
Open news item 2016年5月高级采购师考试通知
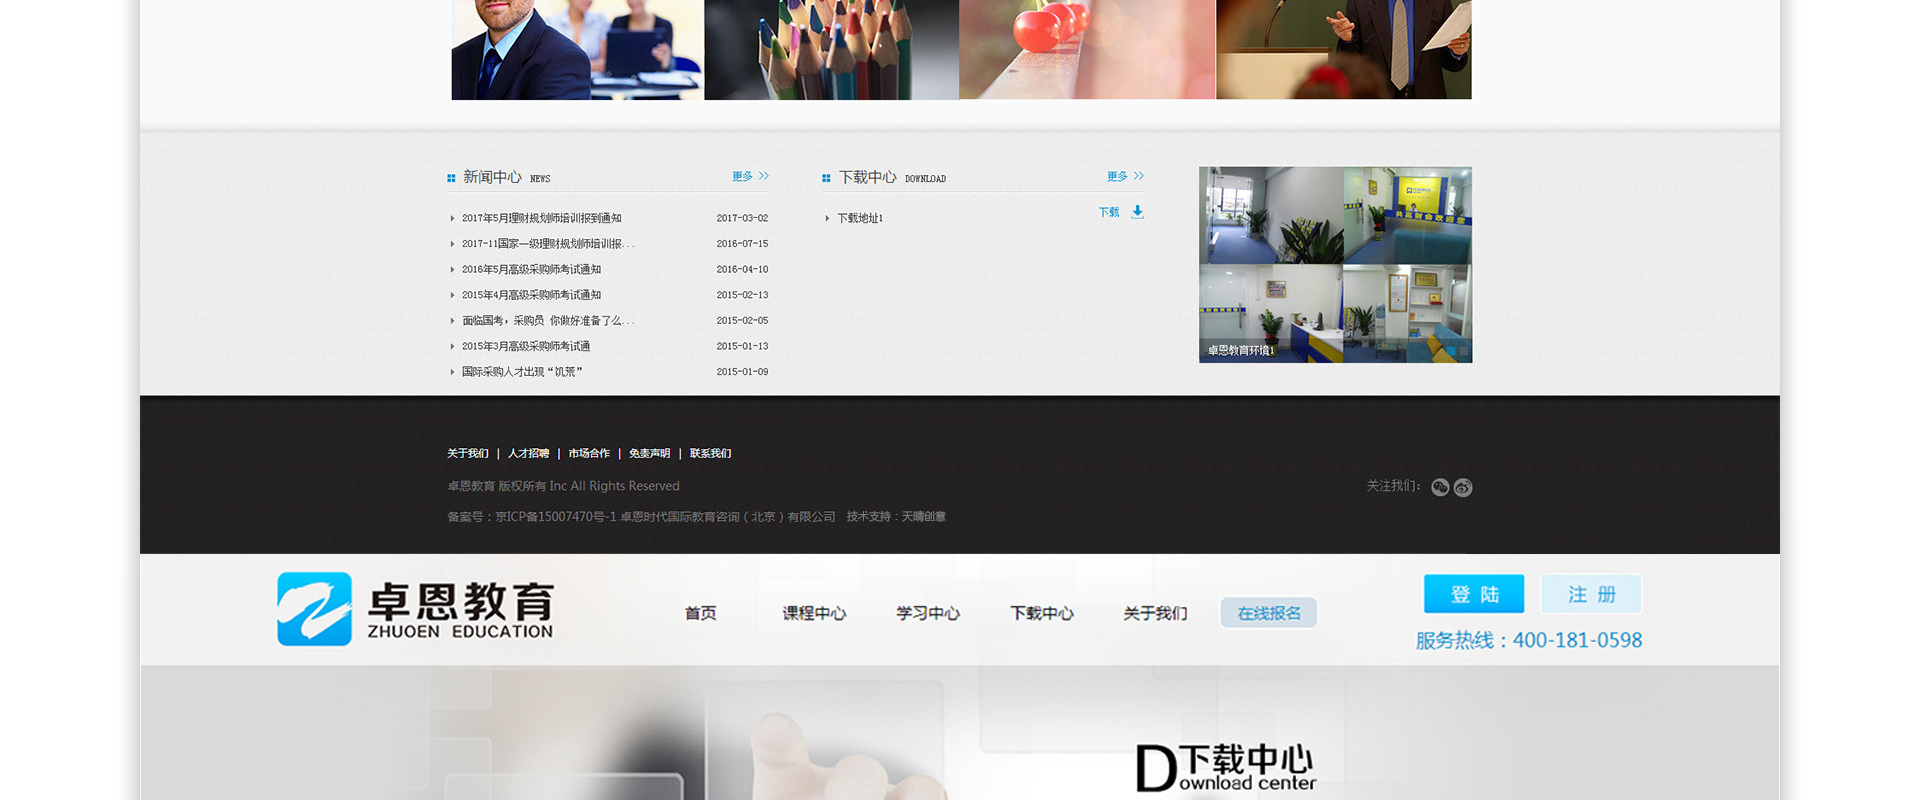coord(531,269)
